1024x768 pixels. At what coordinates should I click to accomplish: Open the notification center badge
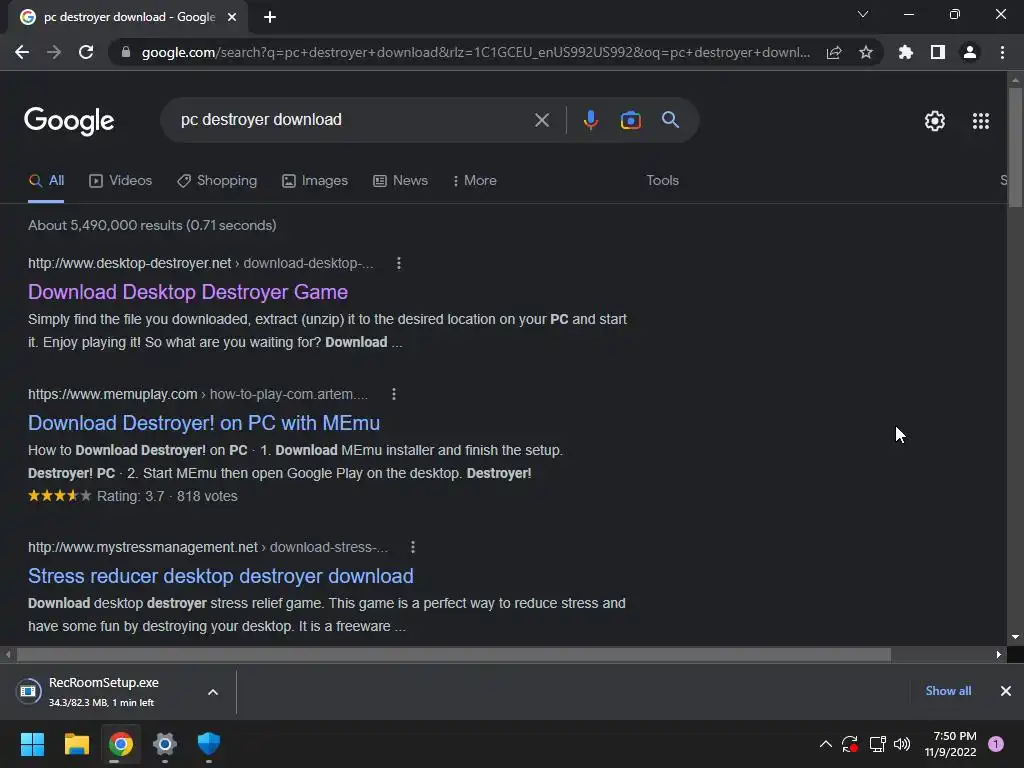click(996, 744)
